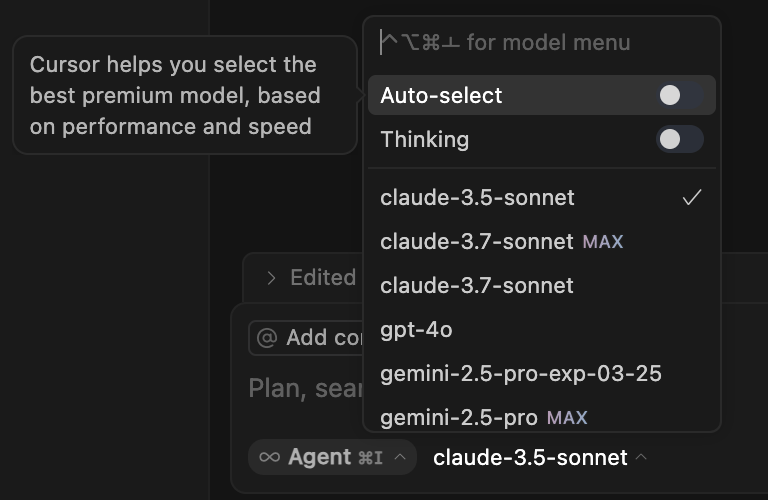Pick claude-3.7-sonnet without the MAX badge

click(477, 286)
